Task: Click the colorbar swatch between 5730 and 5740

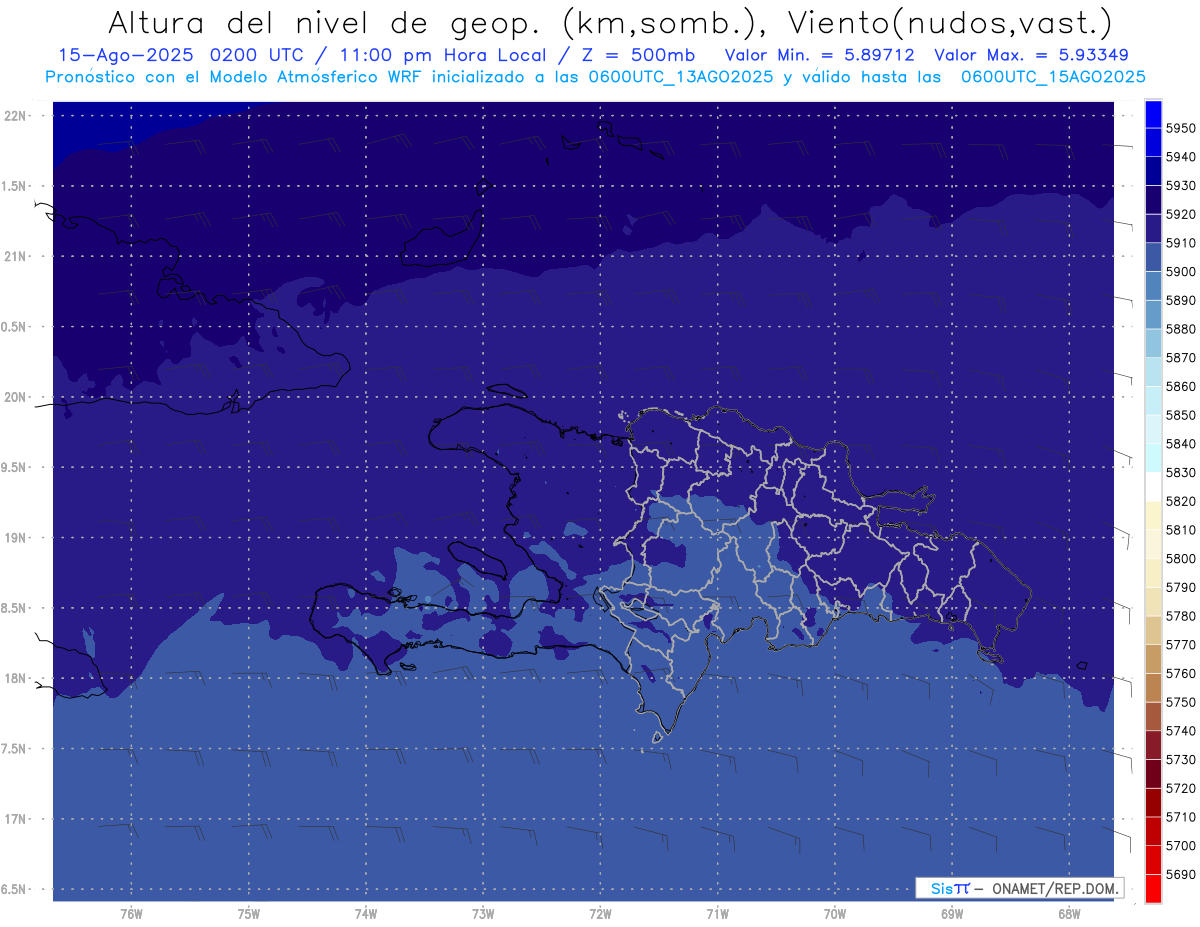Action: [1153, 745]
